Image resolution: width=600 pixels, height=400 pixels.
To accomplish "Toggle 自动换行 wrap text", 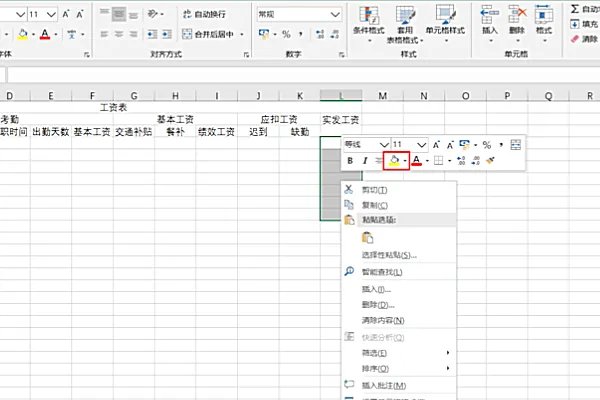I will coord(204,14).
